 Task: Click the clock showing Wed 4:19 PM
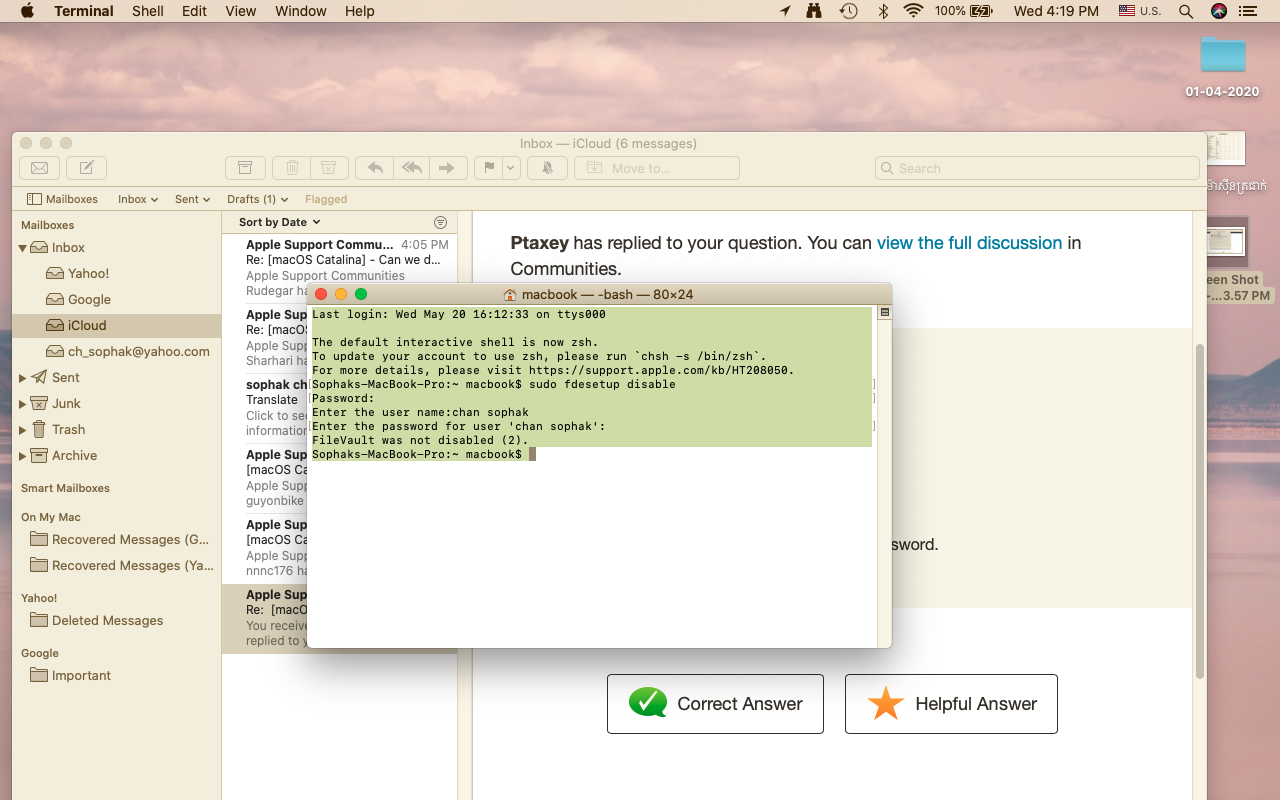(1056, 11)
